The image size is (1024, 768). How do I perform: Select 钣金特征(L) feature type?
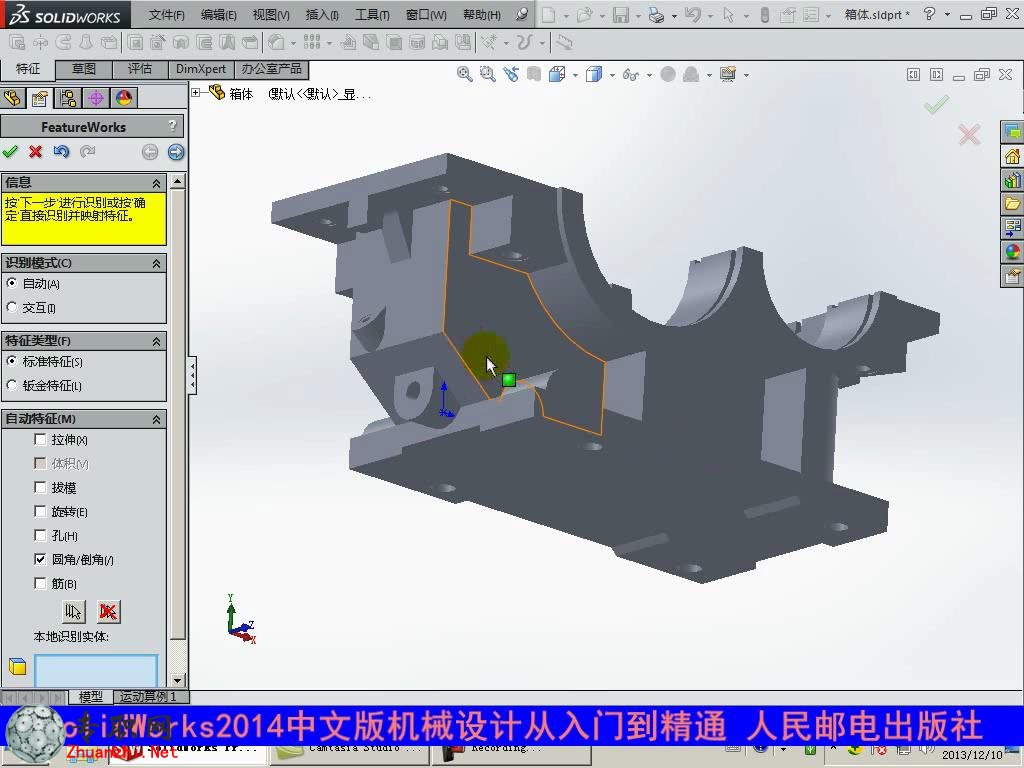point(11,385)
